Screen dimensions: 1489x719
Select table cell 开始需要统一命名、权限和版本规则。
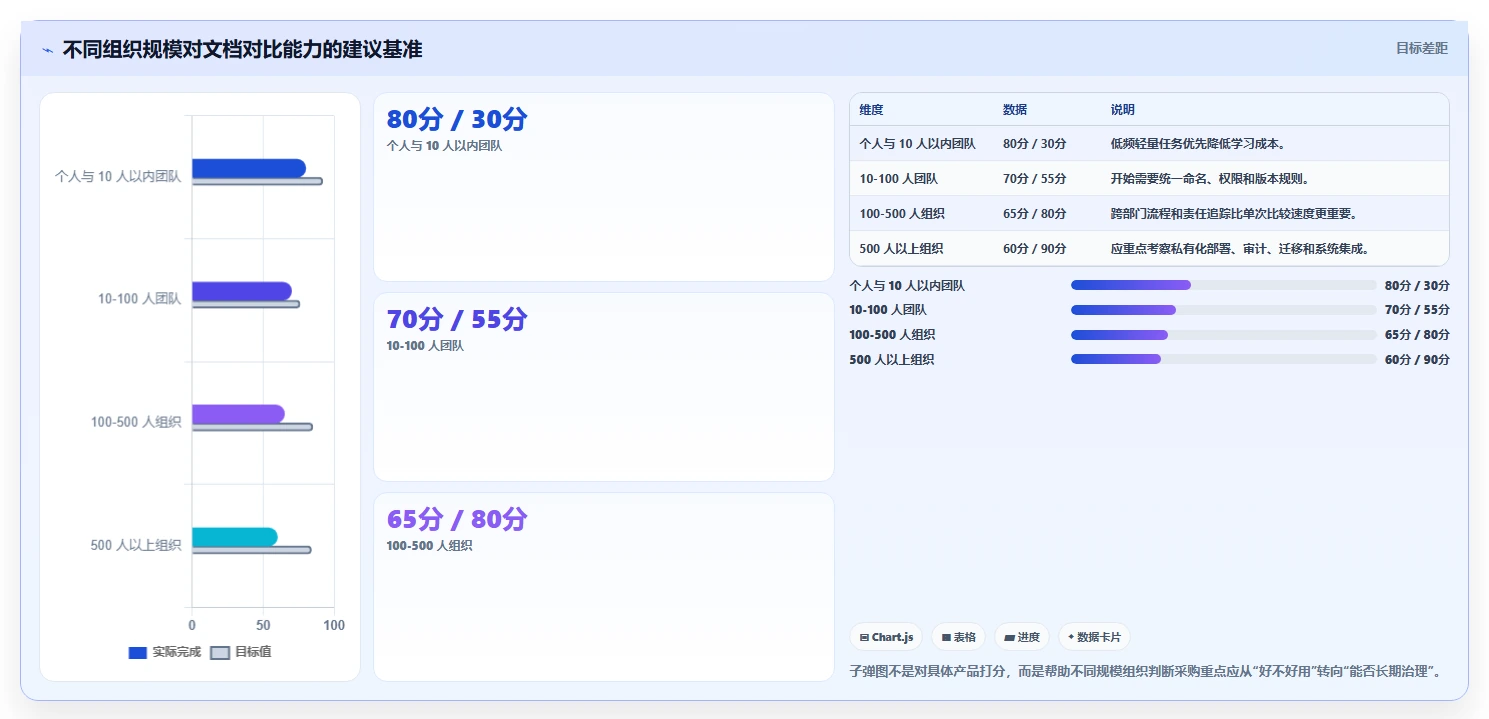[x=1210, y=179]
